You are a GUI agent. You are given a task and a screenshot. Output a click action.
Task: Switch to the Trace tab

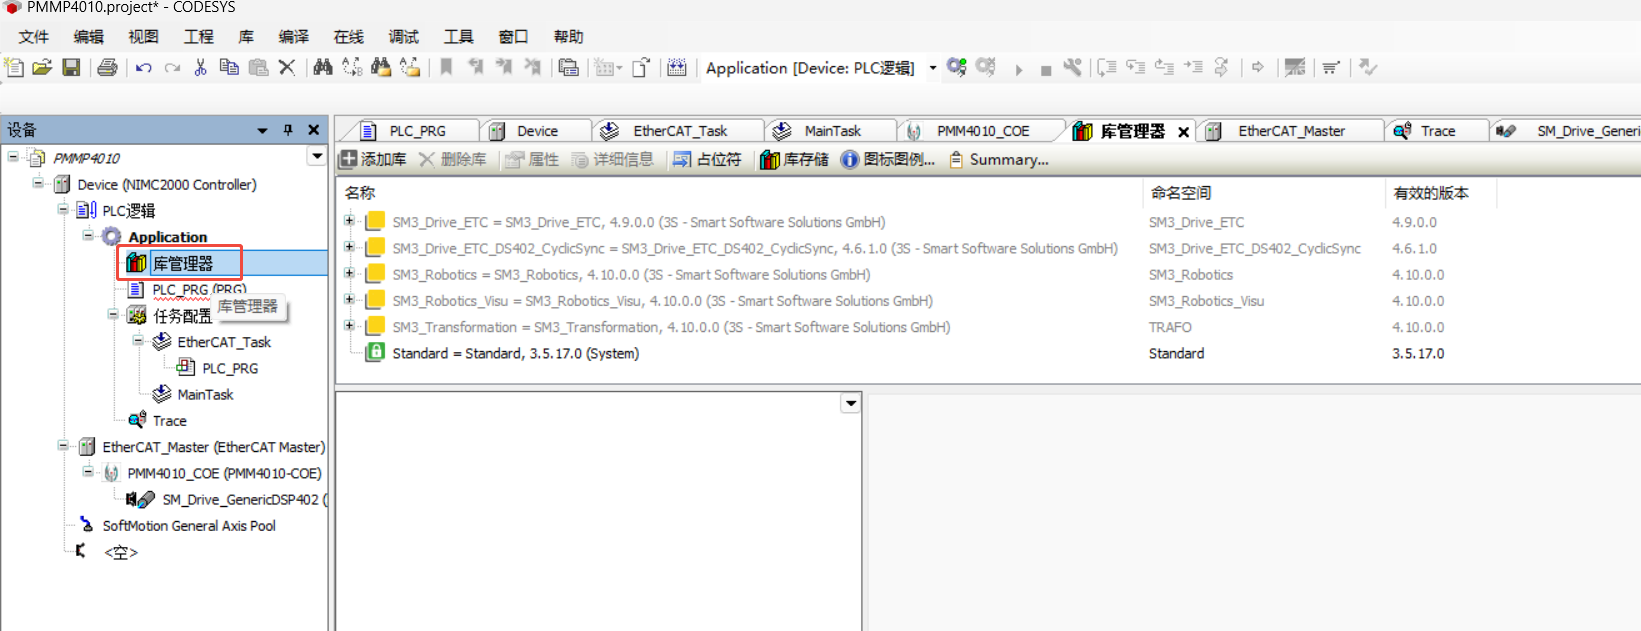[x=1438, y=131]
